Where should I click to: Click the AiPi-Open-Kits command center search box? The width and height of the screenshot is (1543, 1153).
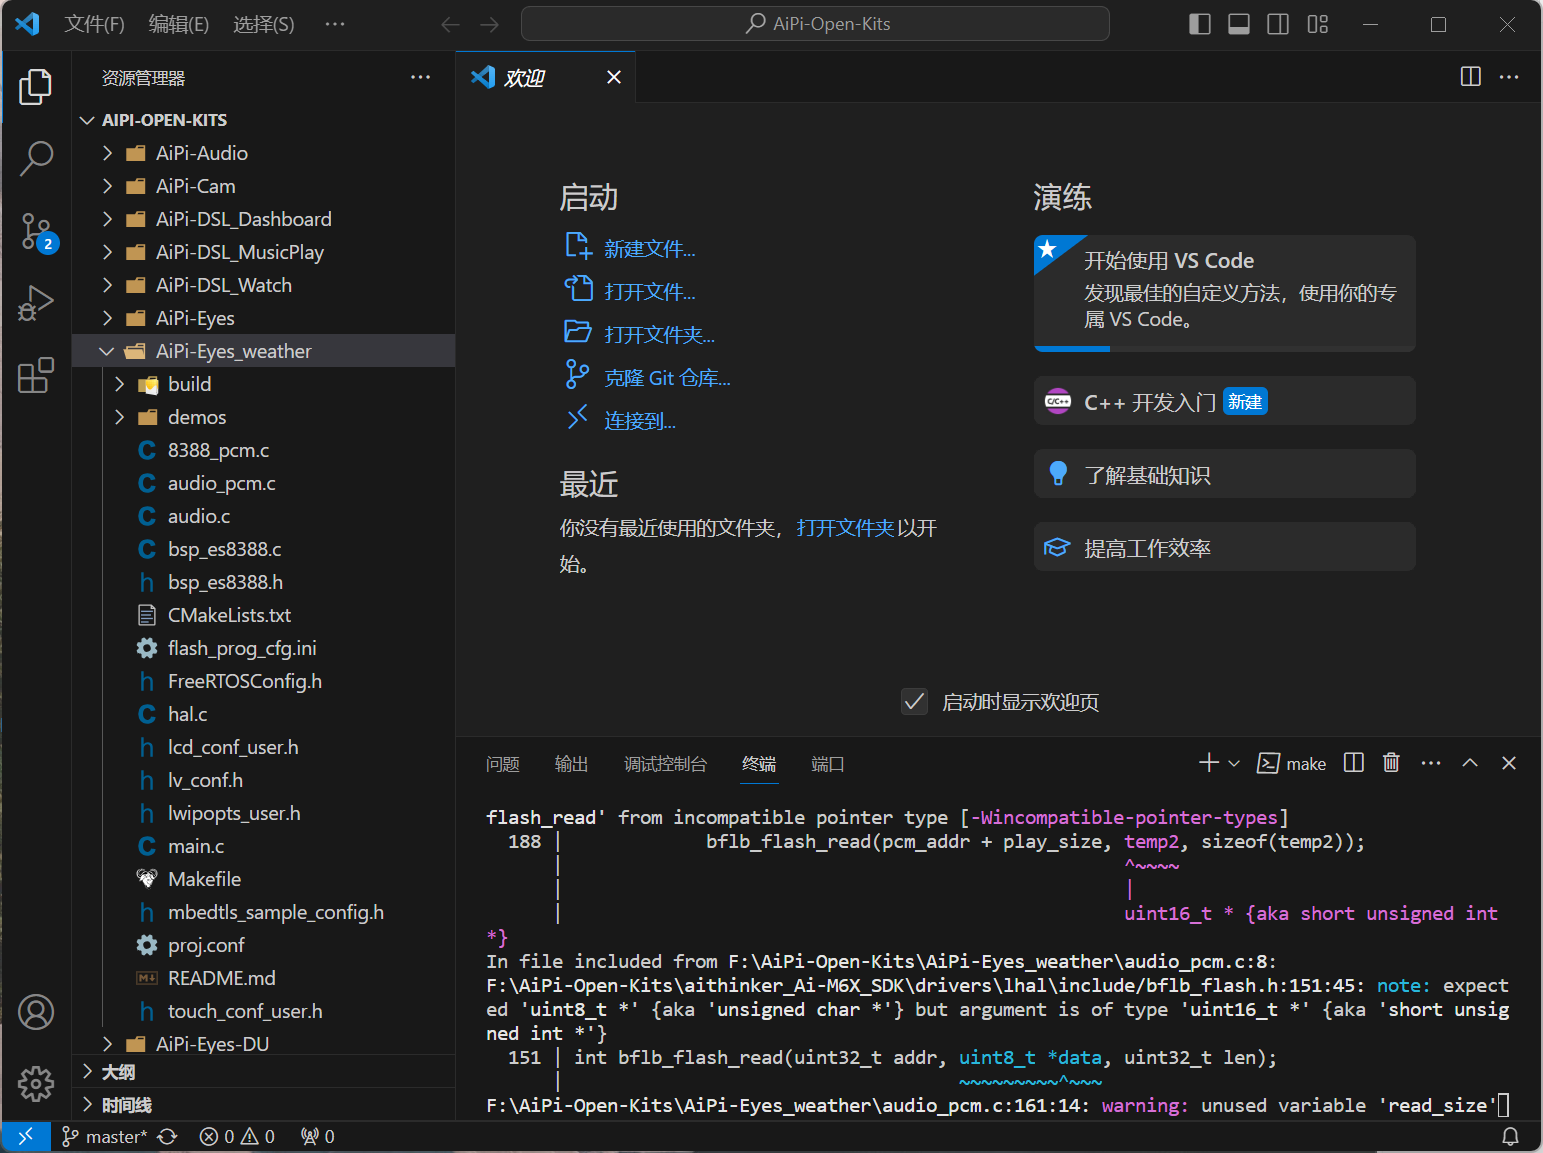point(815,24)
